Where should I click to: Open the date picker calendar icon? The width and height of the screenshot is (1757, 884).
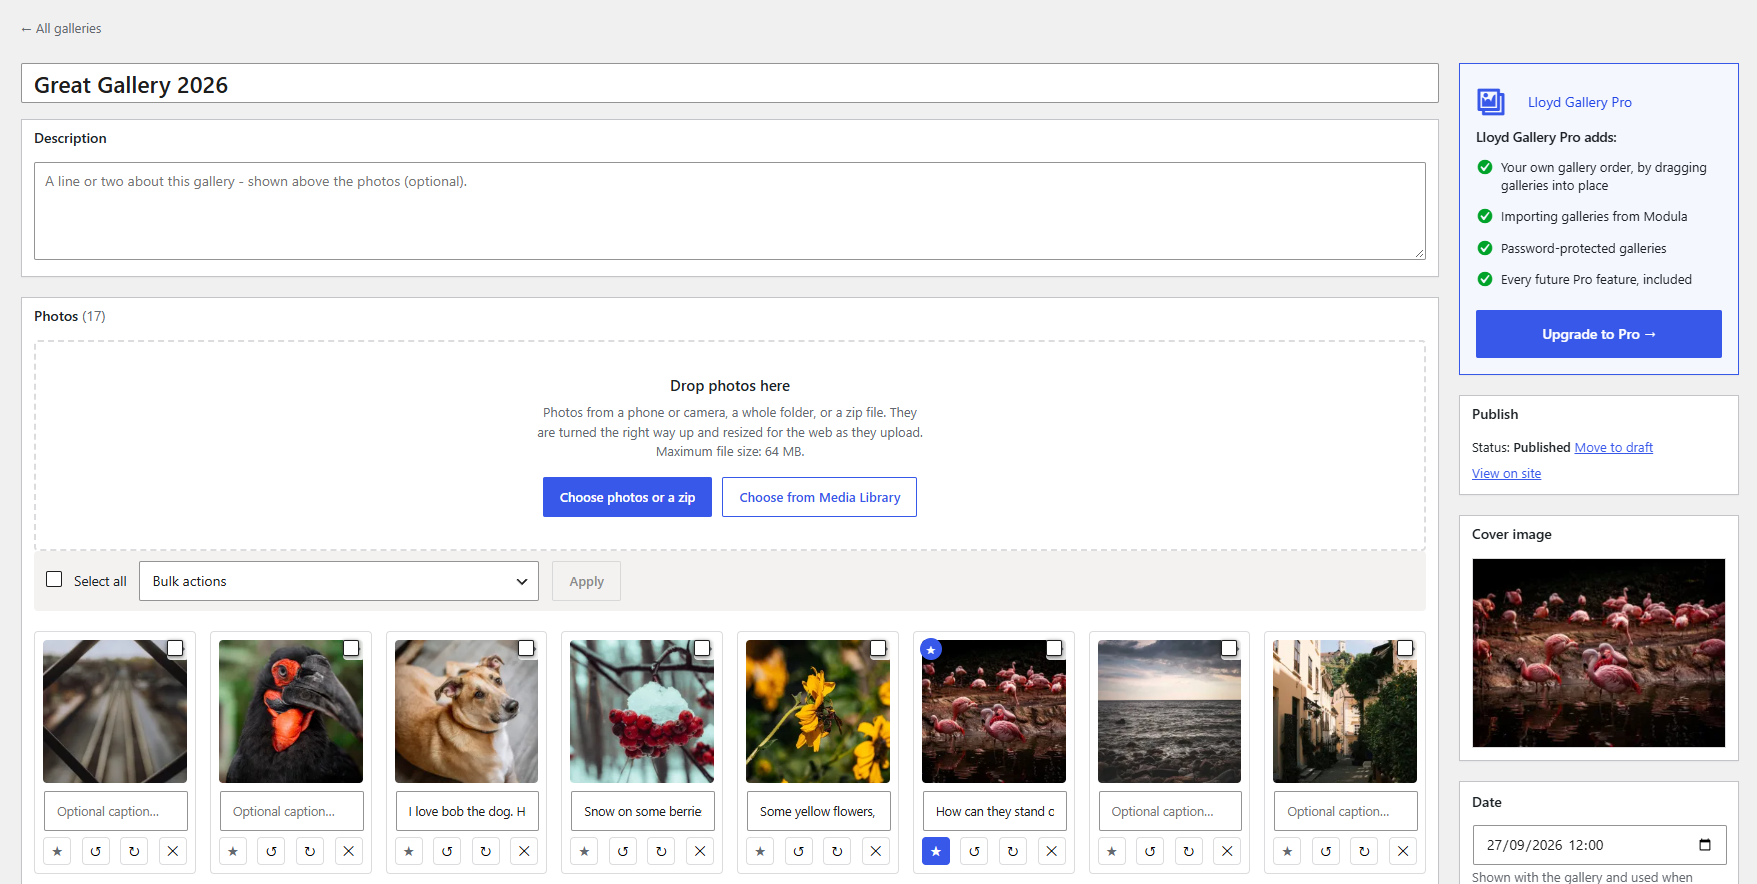click(1705, 845)
